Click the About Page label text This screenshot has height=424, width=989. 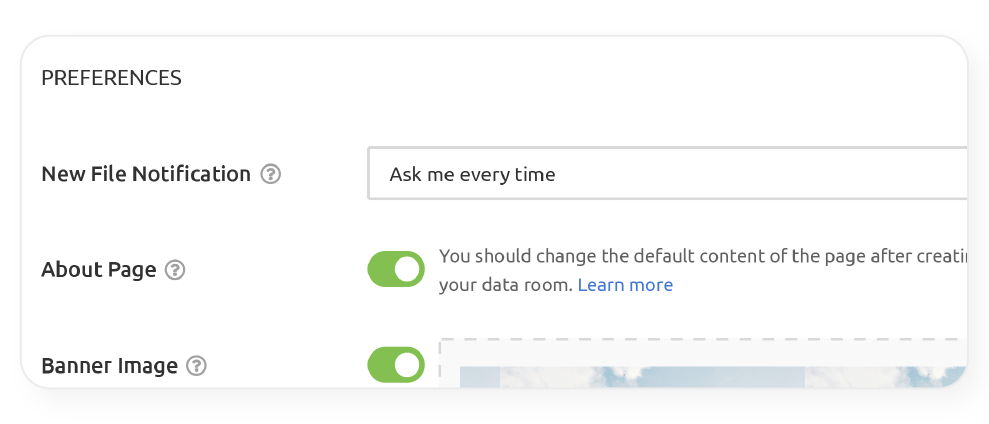(x=99, y=270)
